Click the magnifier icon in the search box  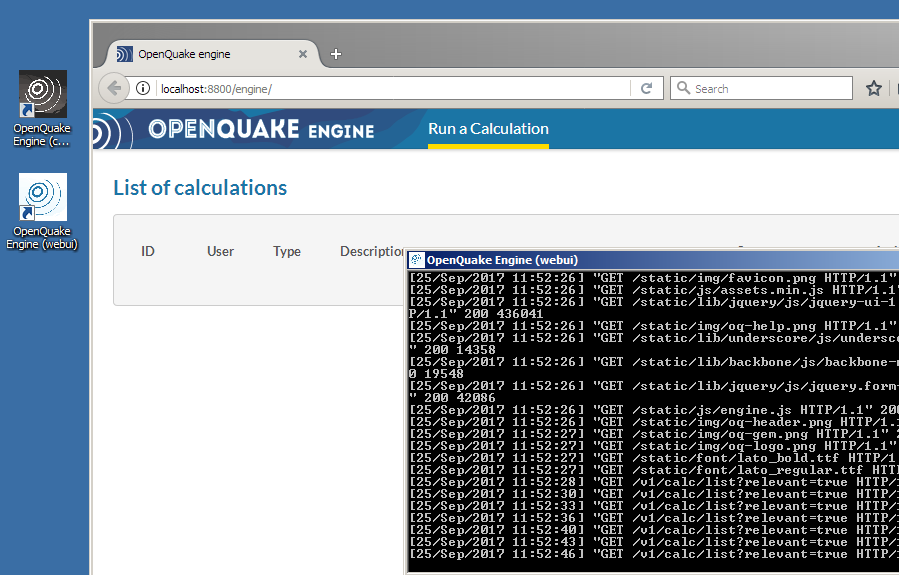(x=684, y=89)
